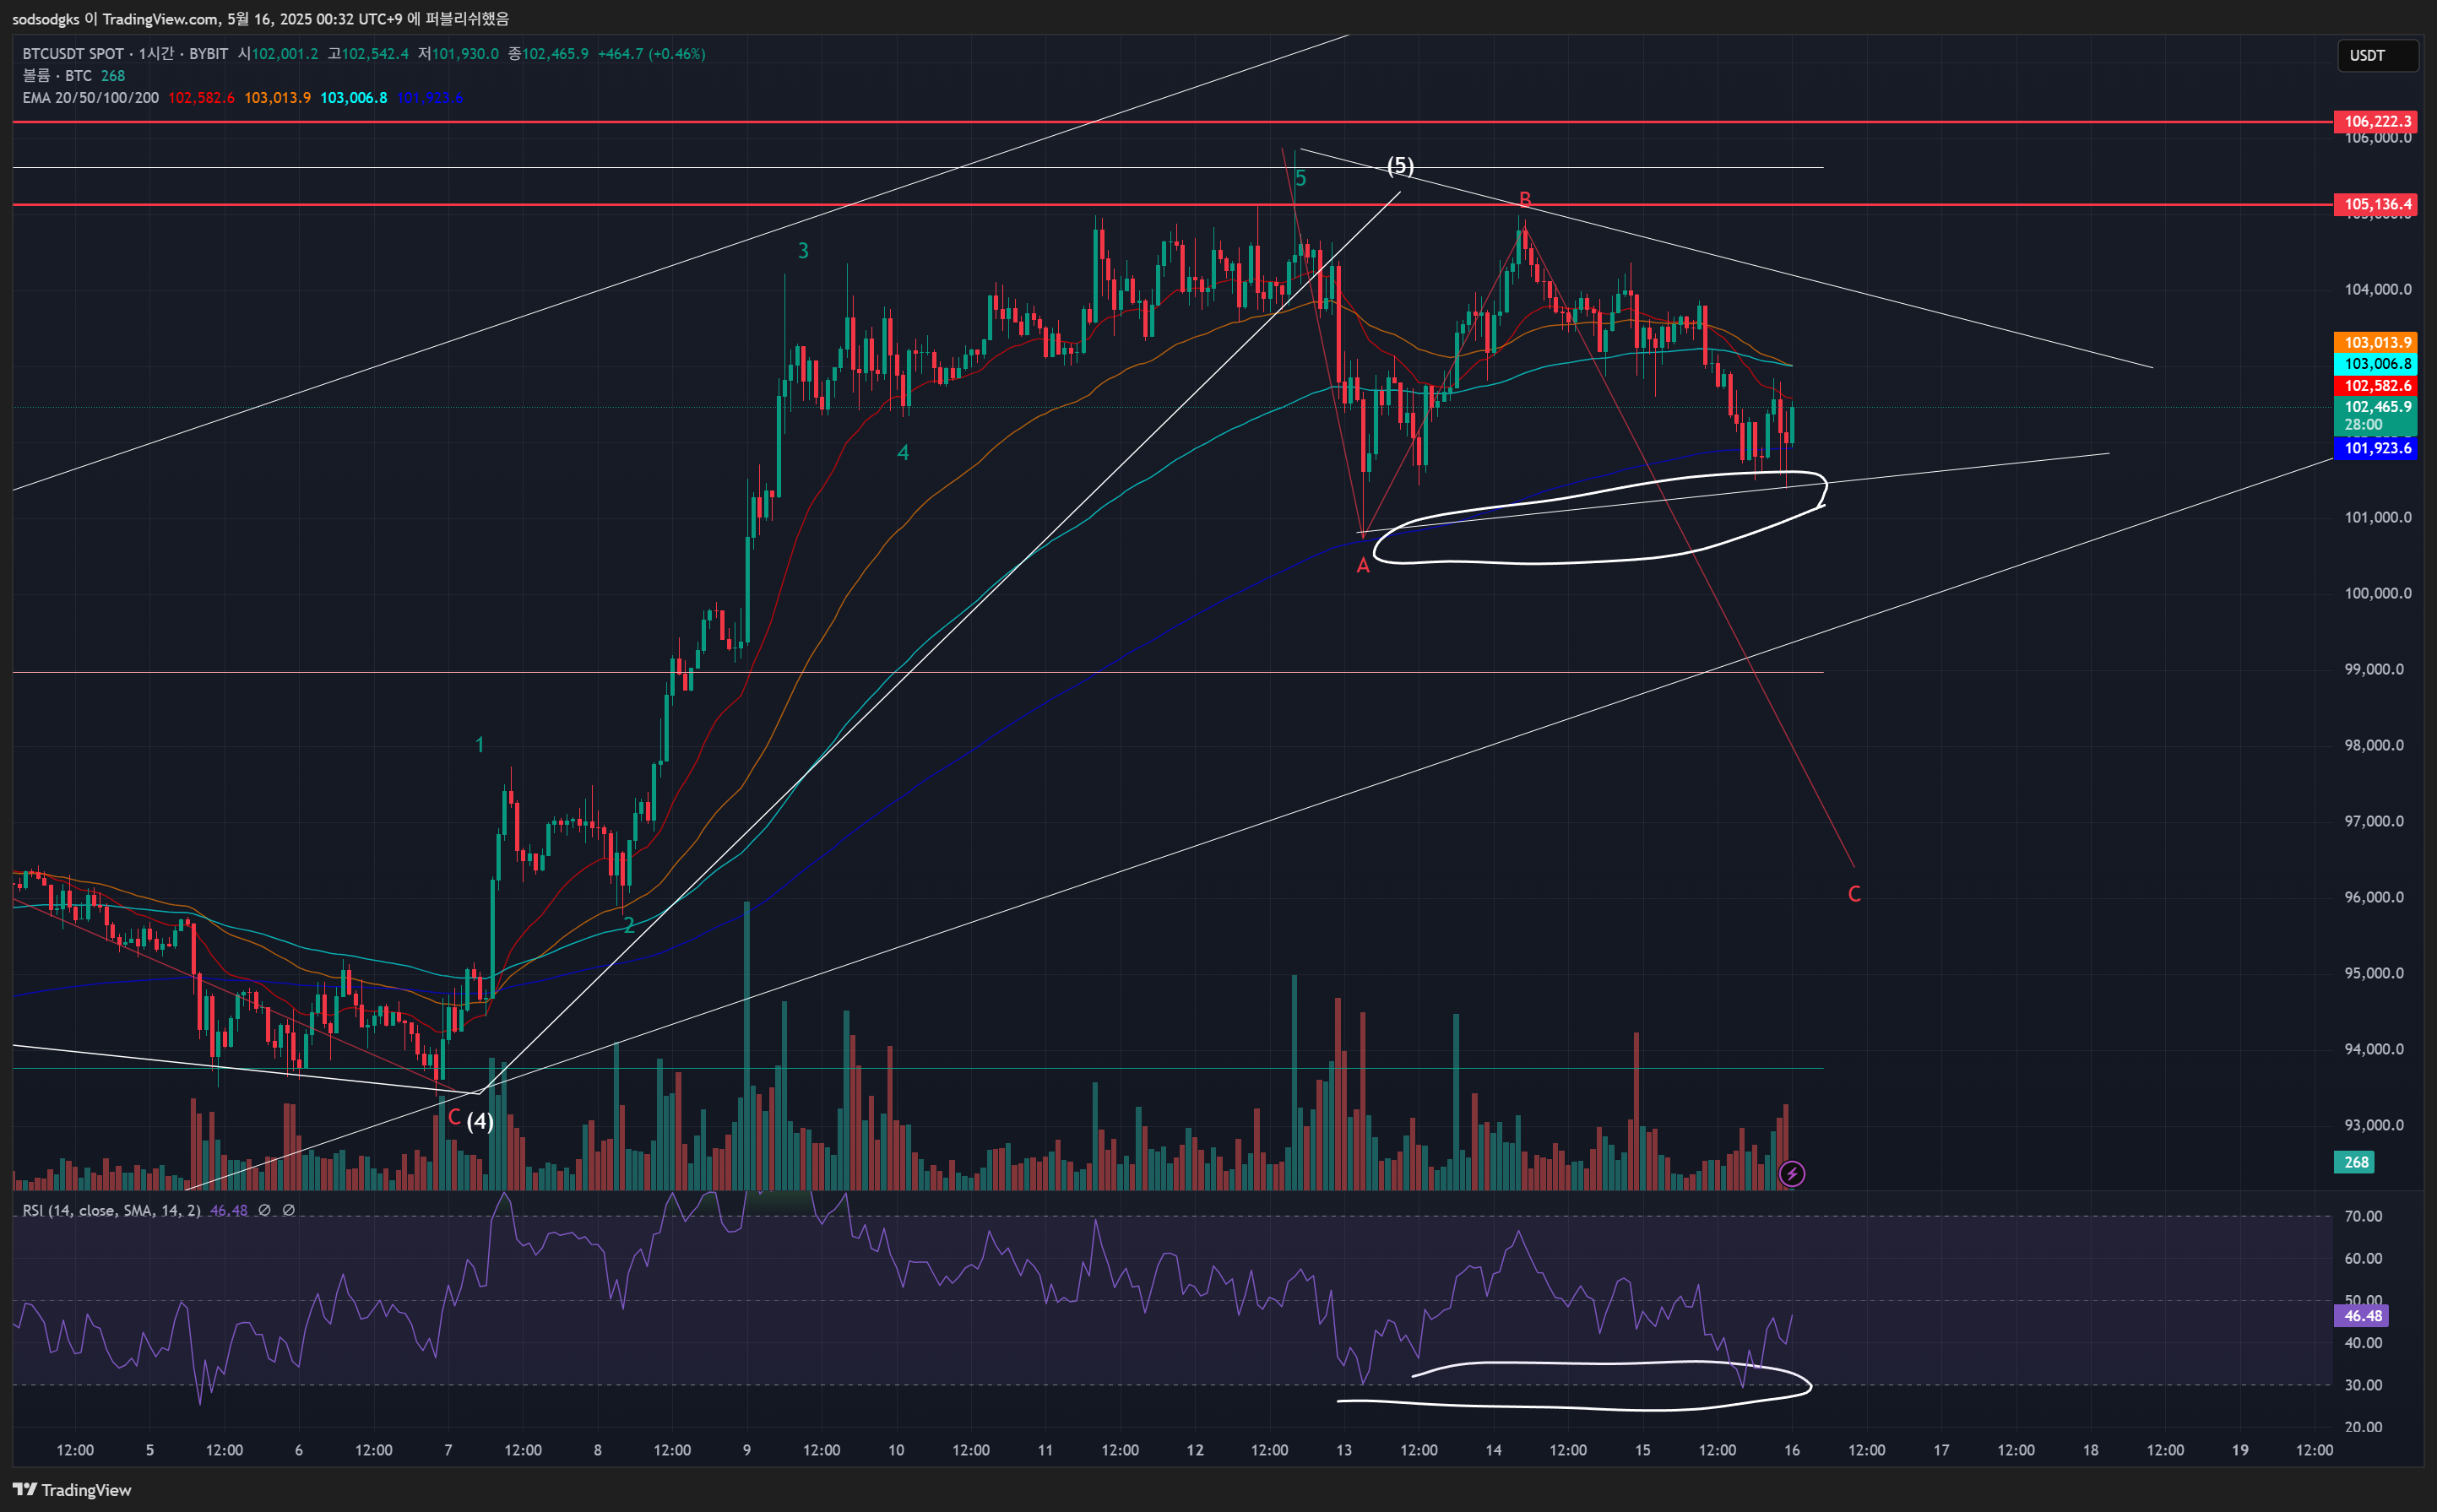Viewport: 2437px width, 1512px height.
Task: Open volume details via the 268 value
Action: 113,75
